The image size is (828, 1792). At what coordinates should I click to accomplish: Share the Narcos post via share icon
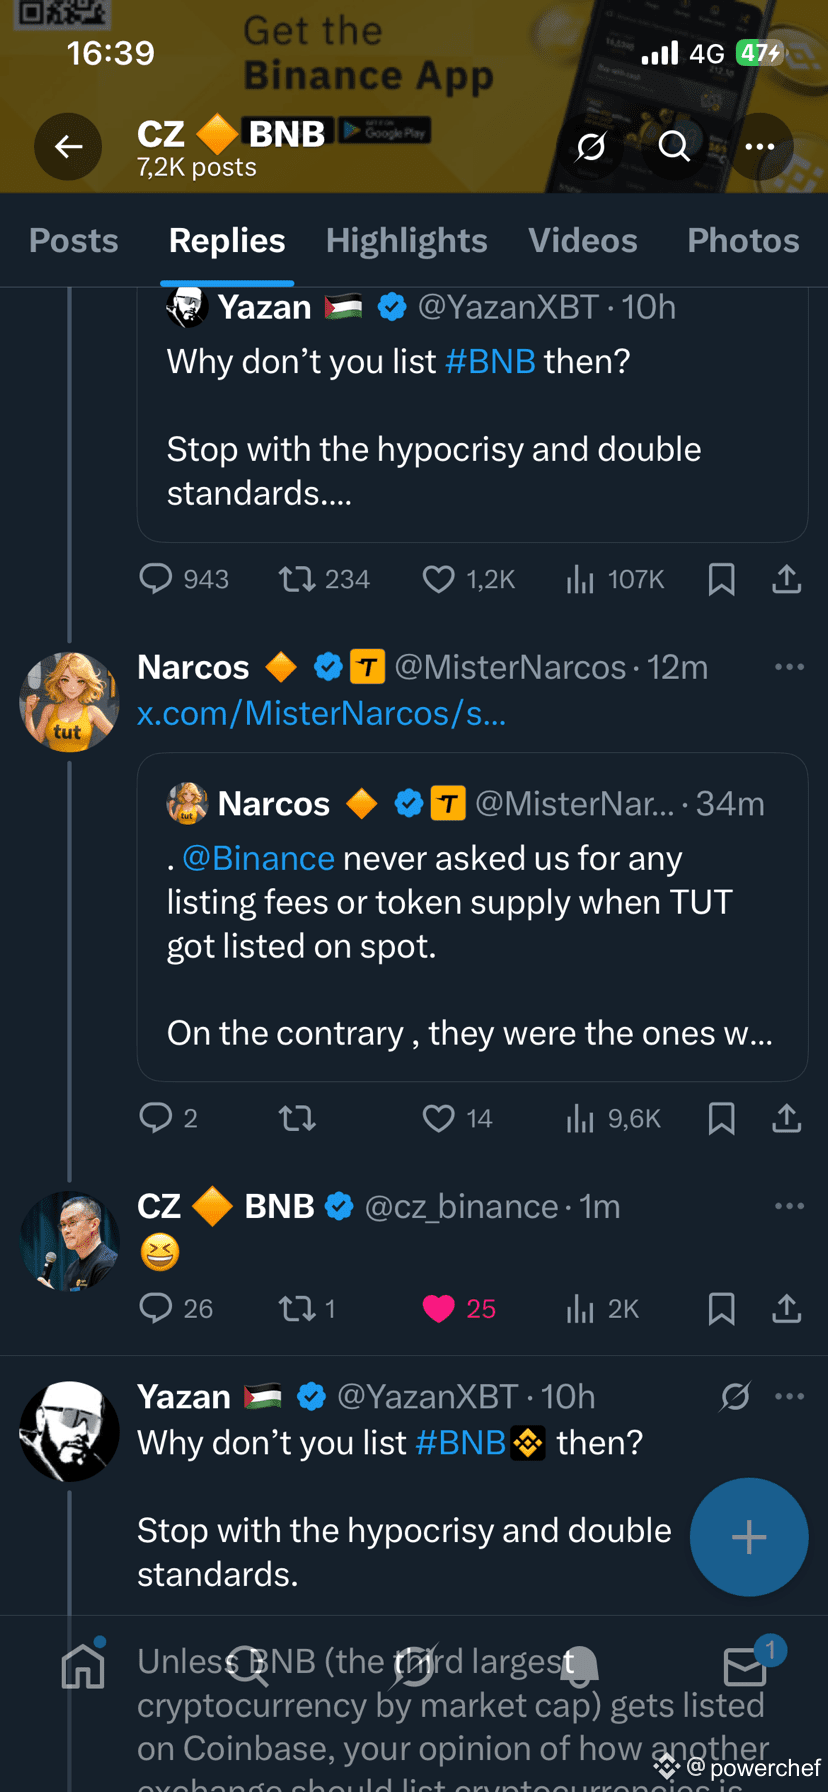click(787, 1118)
